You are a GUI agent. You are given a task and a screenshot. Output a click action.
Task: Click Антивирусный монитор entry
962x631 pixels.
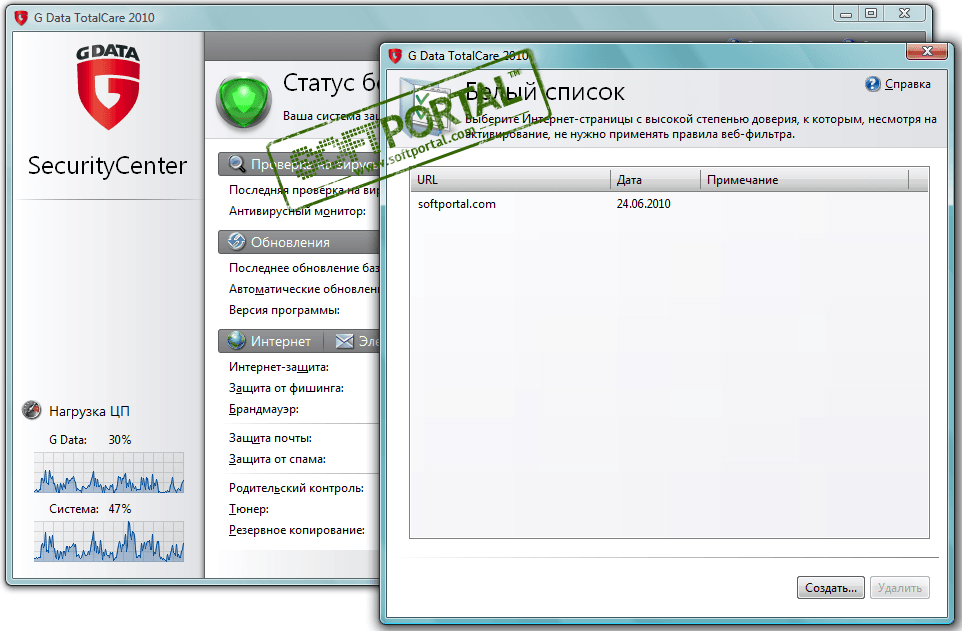click(x=297, y=211)
